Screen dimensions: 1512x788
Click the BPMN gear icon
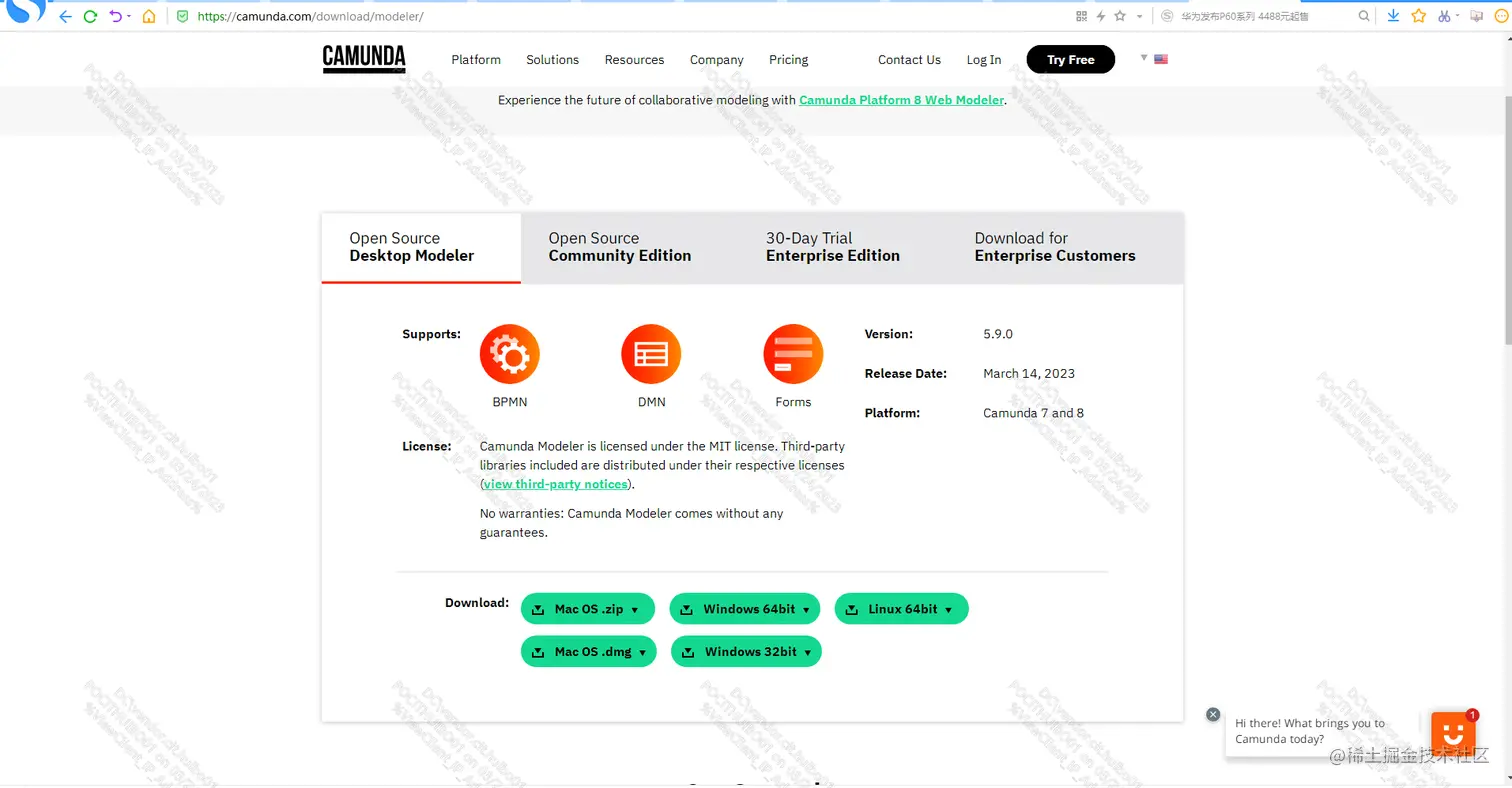[x=510, y=354]
